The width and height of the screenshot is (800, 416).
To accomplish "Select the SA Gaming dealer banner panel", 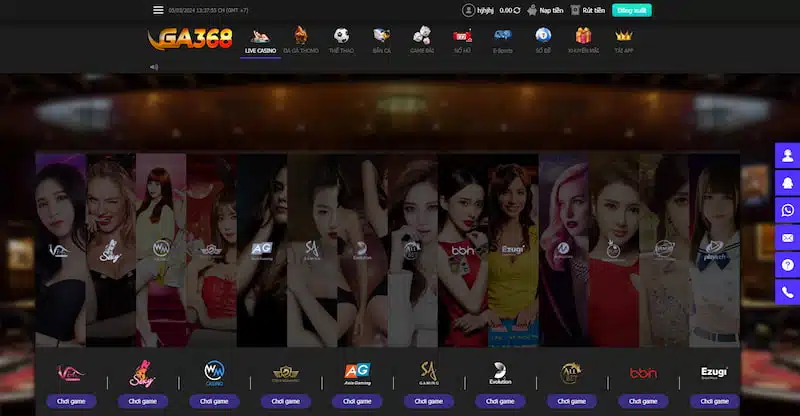I will coord(312,250).
